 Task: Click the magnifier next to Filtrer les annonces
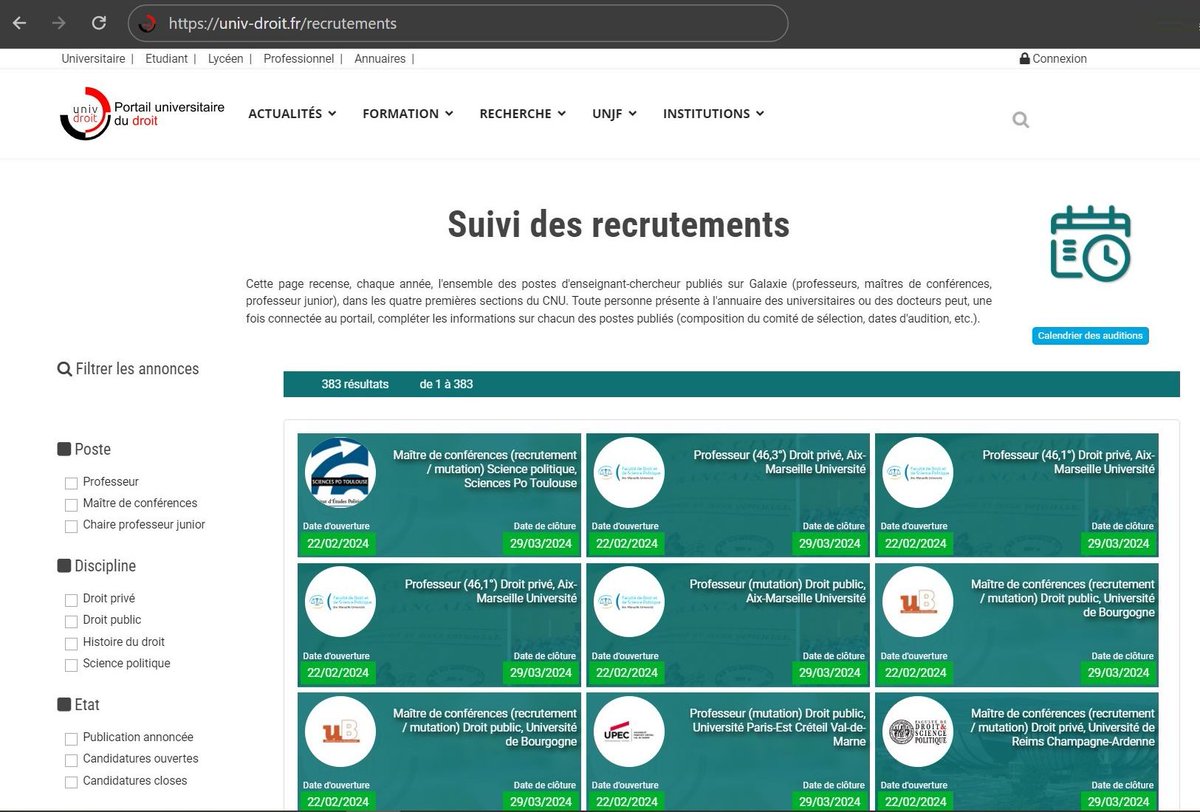pos(64,368)
